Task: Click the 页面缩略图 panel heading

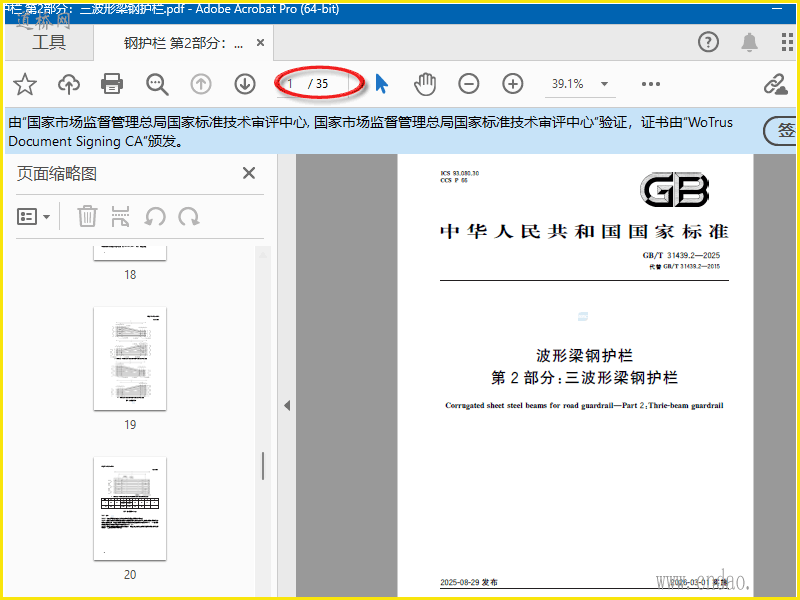Action: tap(57, 173)
